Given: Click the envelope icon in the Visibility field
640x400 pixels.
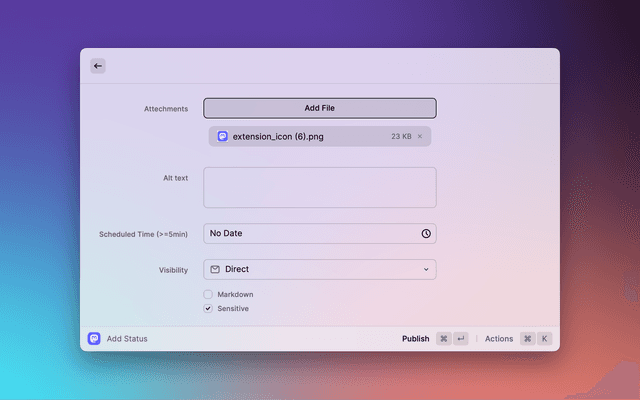Looking at the screenshot, I should coord(215,269).
